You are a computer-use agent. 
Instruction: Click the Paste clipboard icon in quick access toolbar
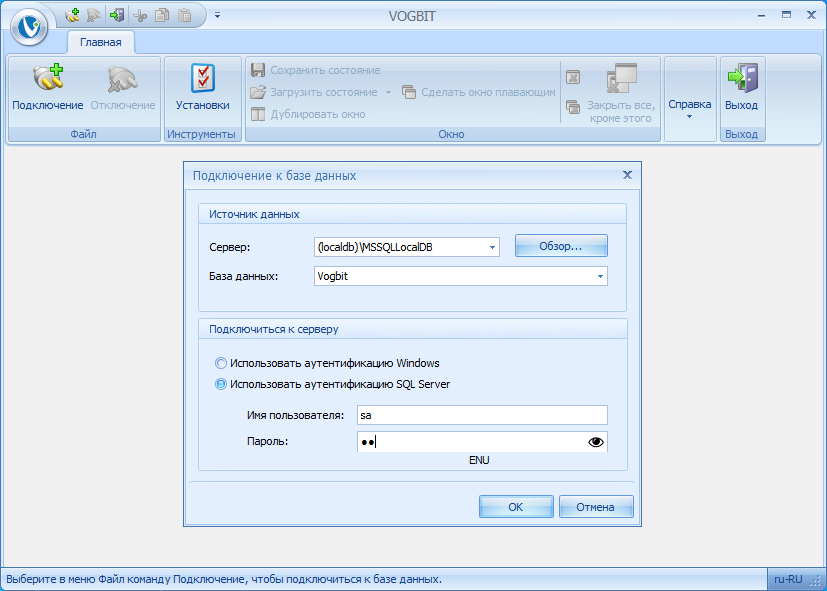tap(185, 15)
